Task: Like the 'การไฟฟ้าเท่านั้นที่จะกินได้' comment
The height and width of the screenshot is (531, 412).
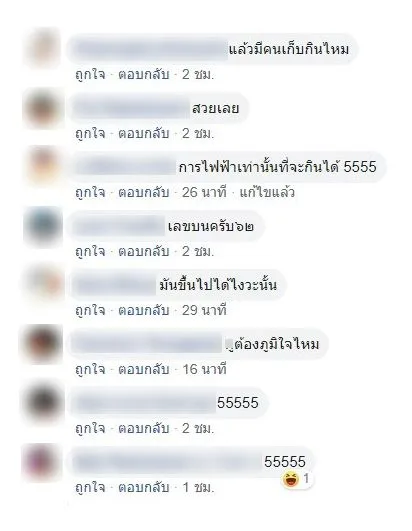Action: click(90, 192)
